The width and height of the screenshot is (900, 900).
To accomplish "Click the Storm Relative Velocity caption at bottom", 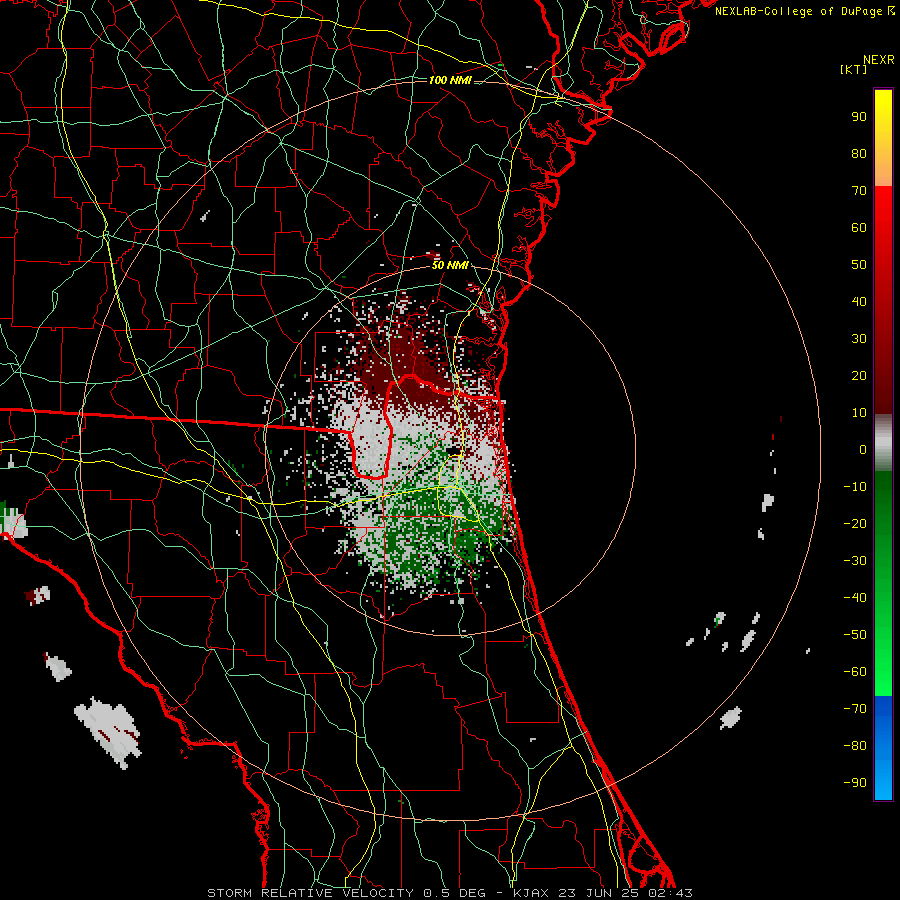I will [x=449, y=893].
